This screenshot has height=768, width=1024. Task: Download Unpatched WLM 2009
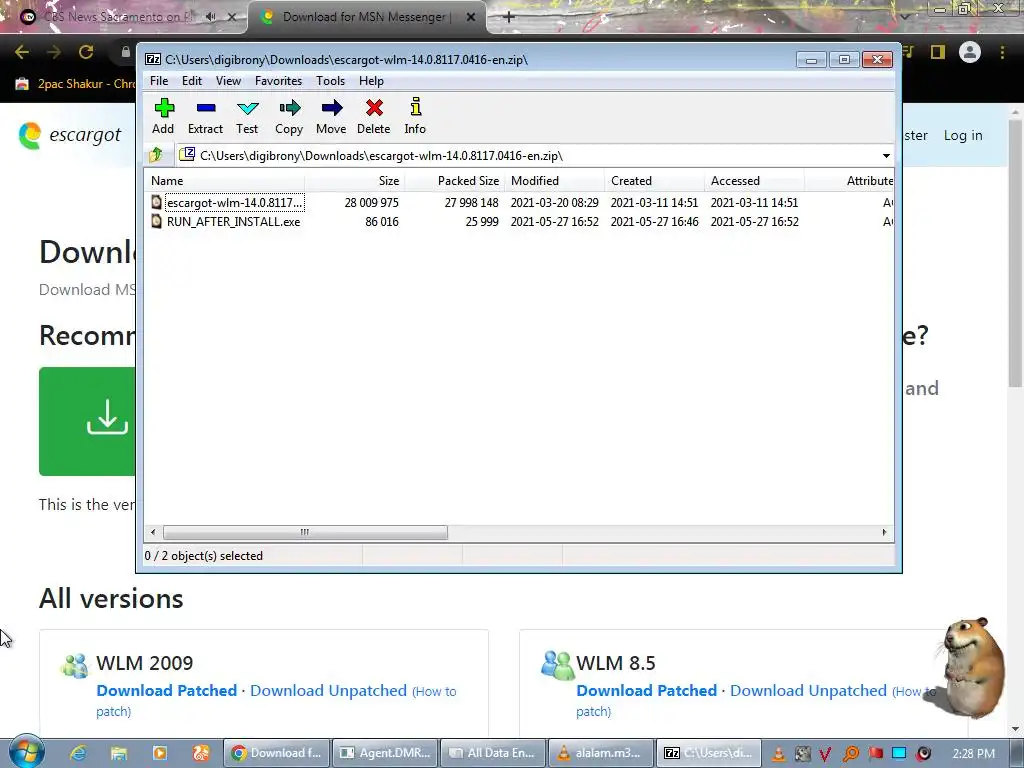pos(328,691)
